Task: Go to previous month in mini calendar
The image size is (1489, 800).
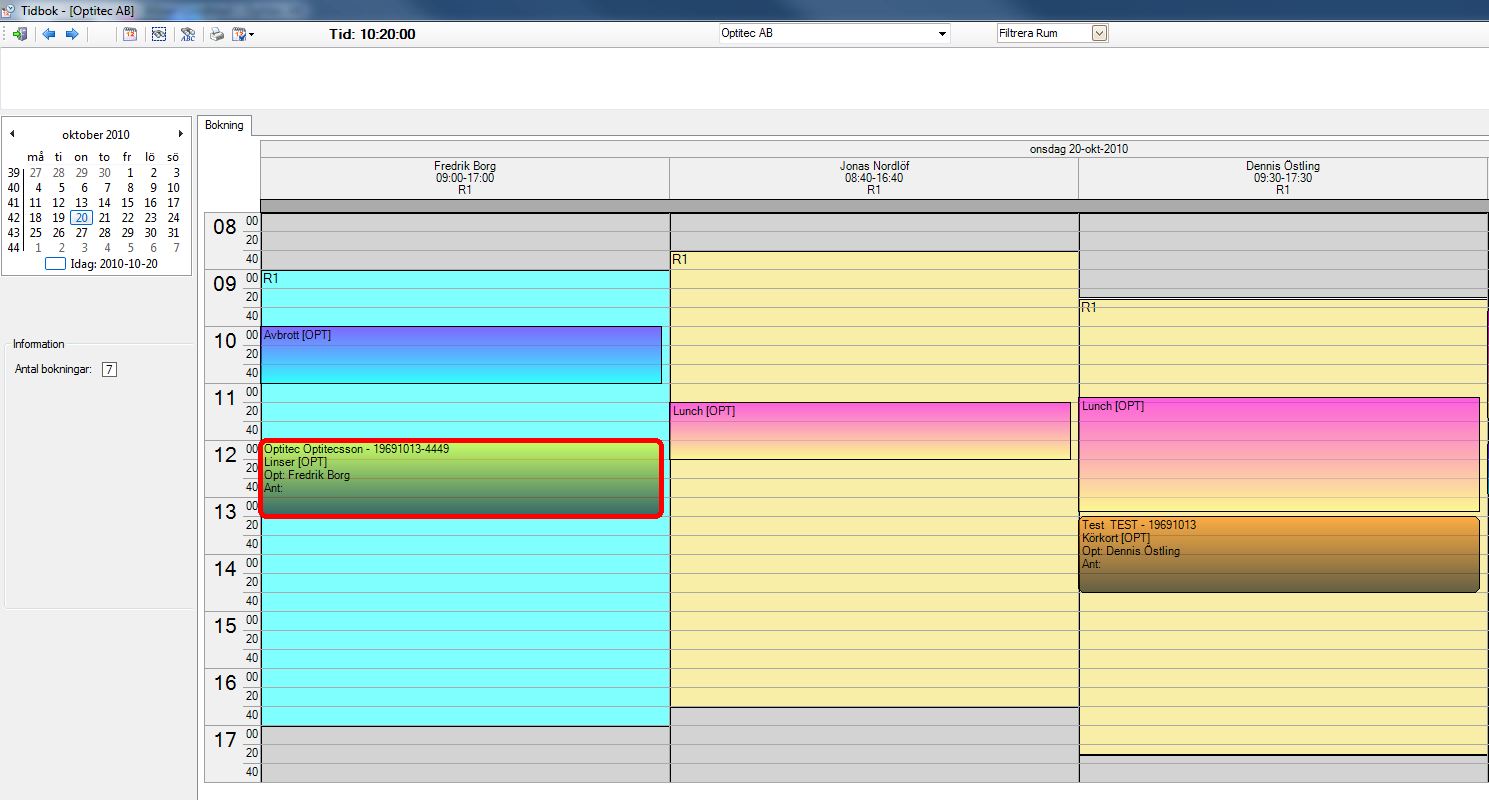Action: point(12,134)
